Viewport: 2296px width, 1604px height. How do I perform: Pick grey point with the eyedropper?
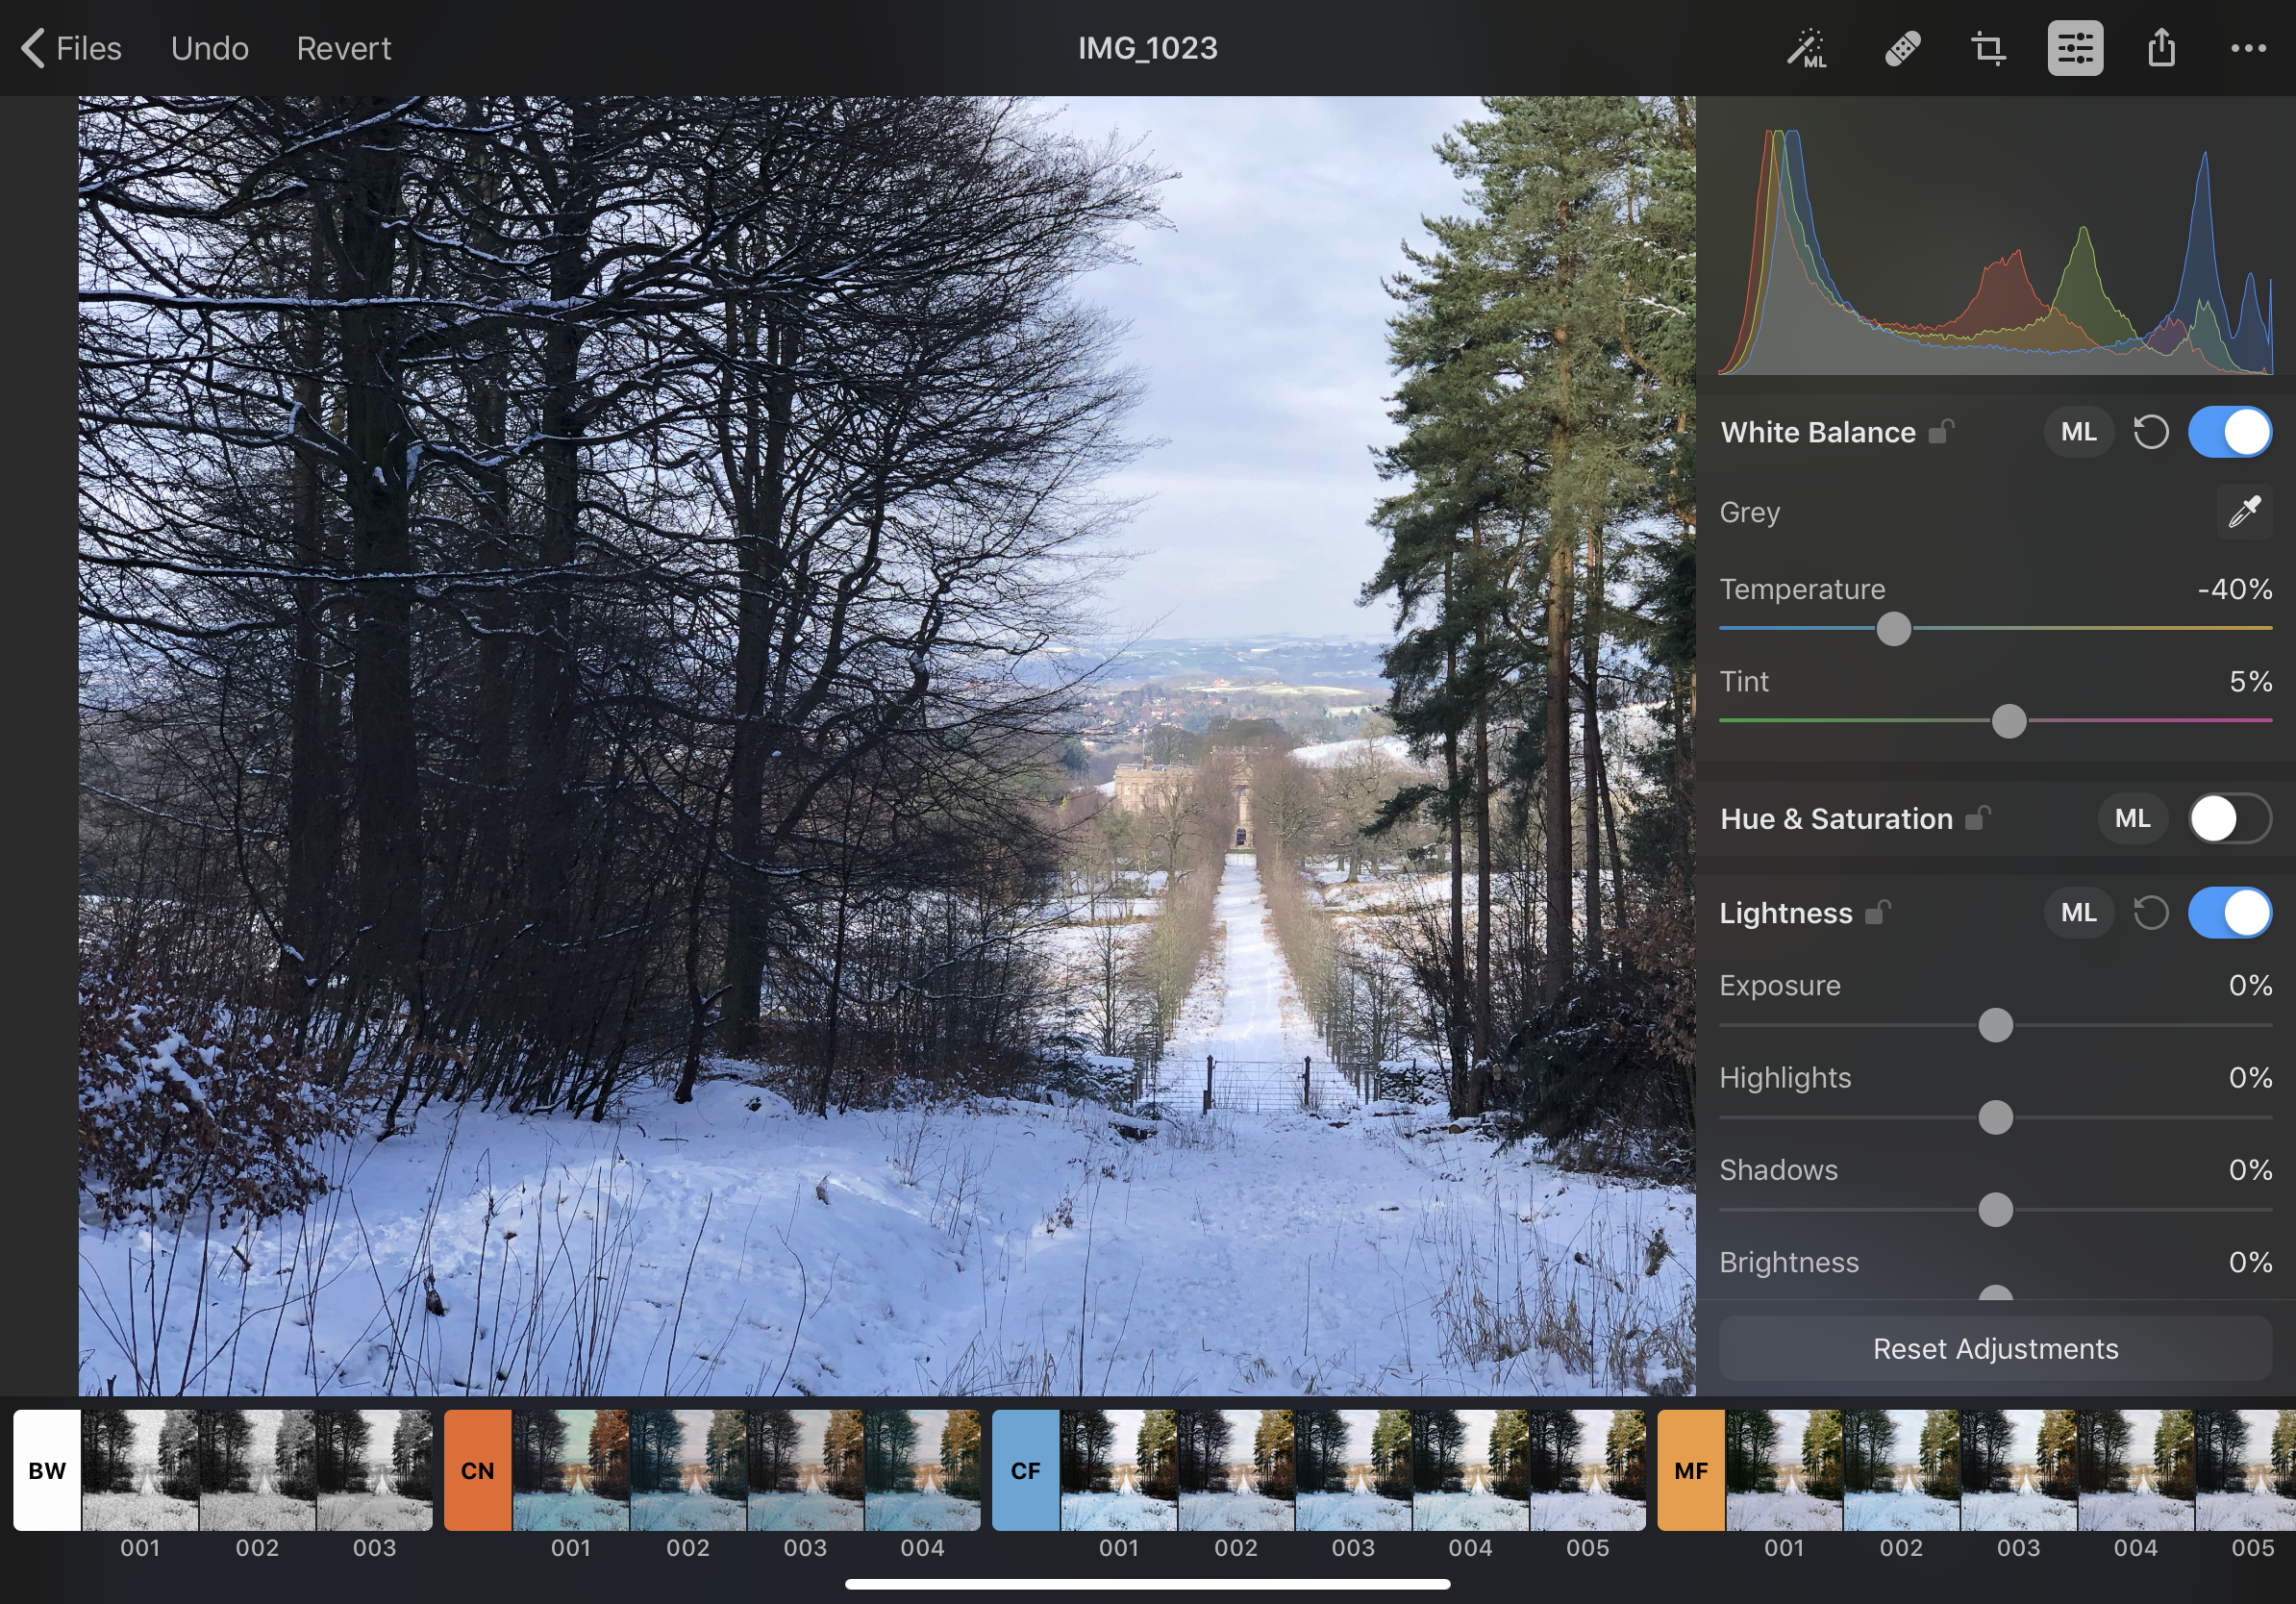click(x=2244, y=512)
